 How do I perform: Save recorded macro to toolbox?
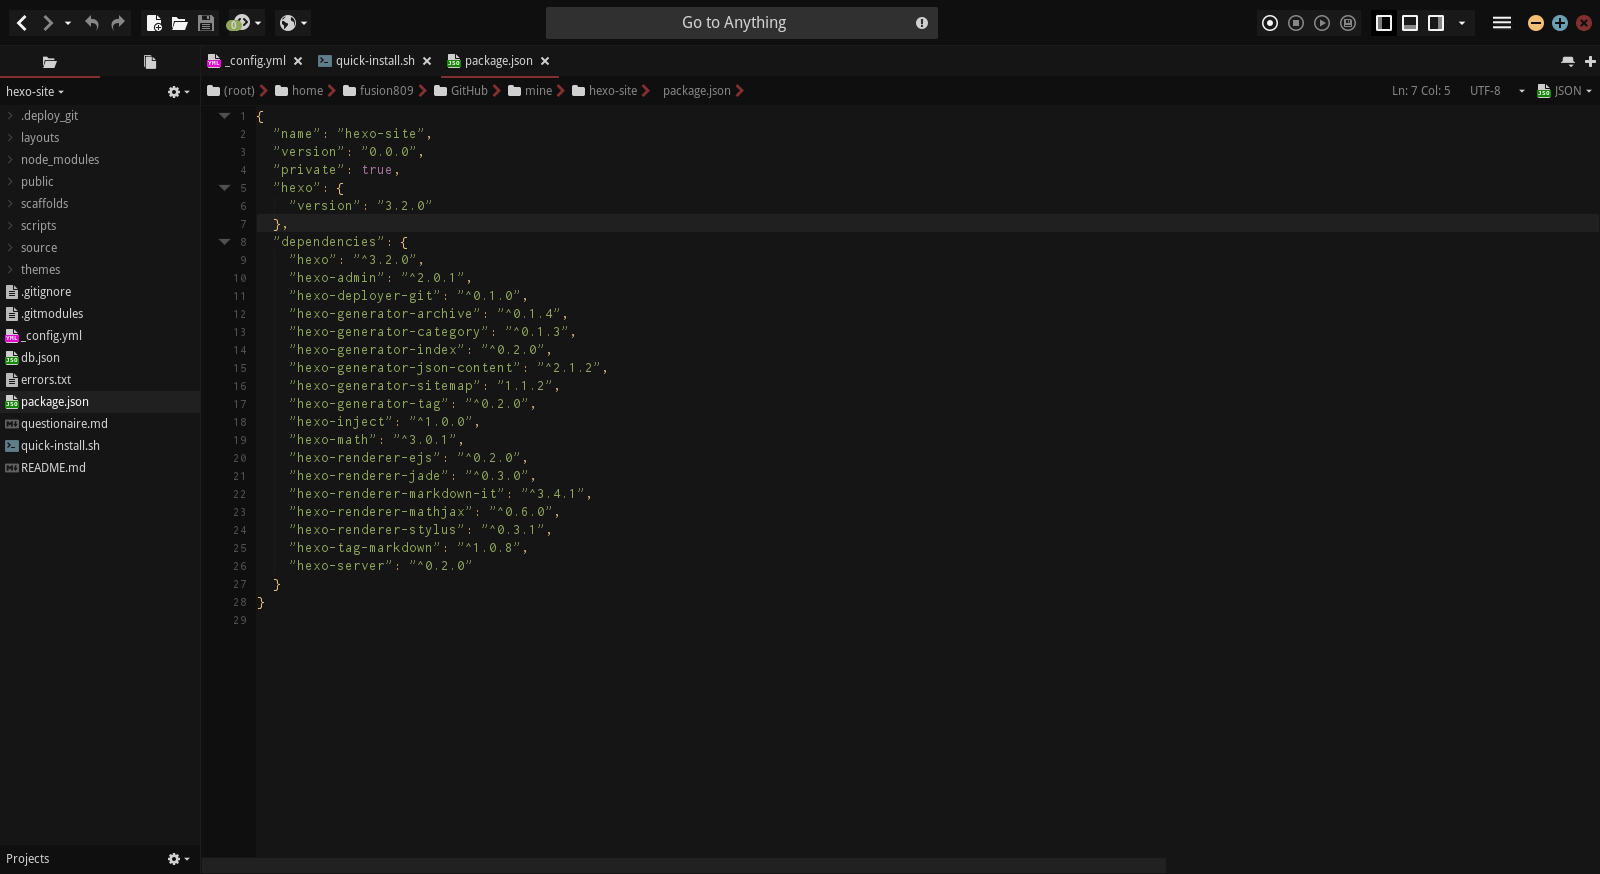coord(1348,22)
